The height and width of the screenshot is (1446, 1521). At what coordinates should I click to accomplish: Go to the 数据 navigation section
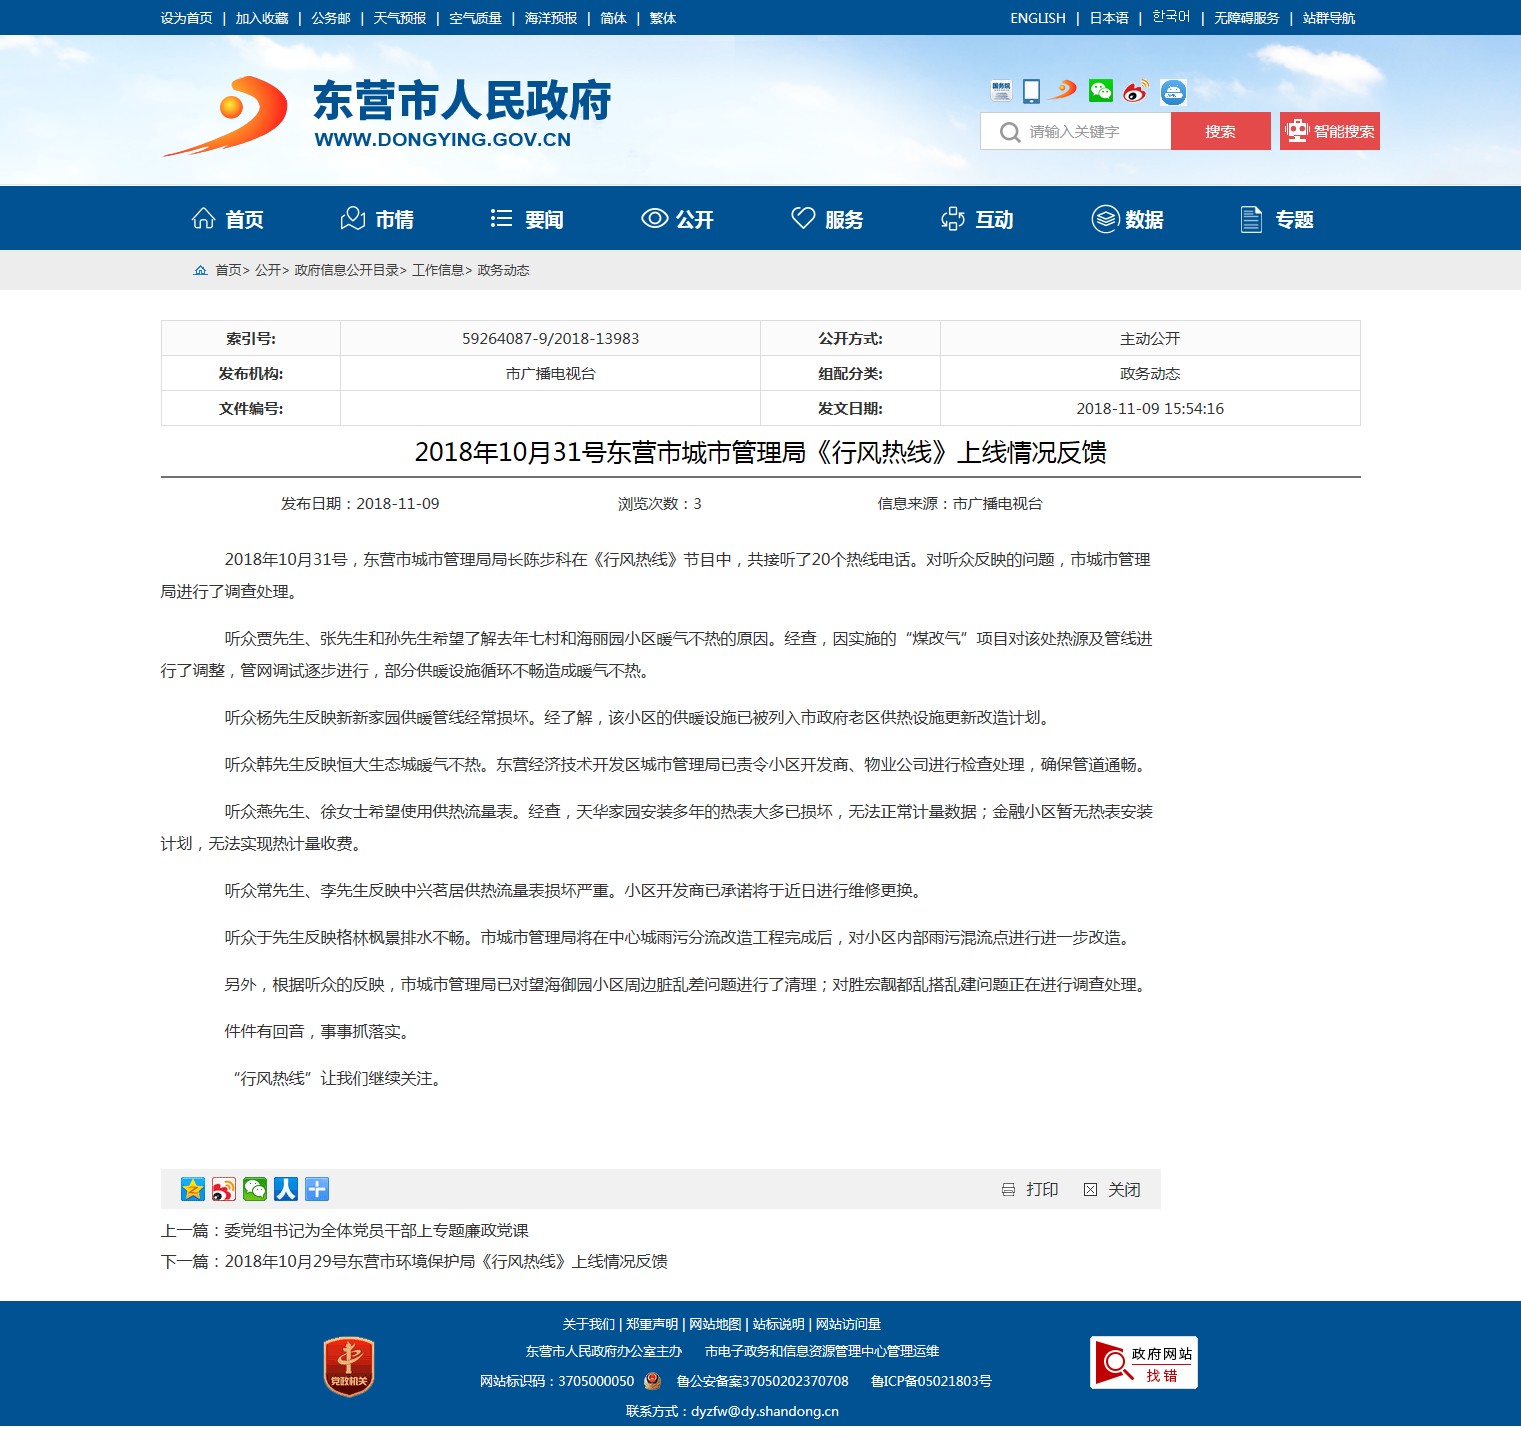(1127, 219)
